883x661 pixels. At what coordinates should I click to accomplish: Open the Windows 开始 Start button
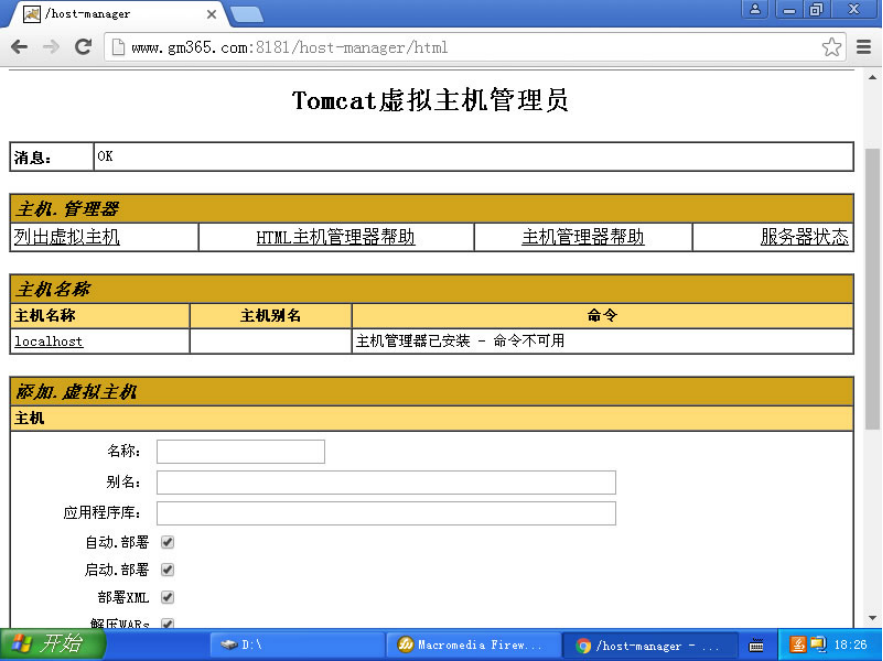(x=52, y=644)
